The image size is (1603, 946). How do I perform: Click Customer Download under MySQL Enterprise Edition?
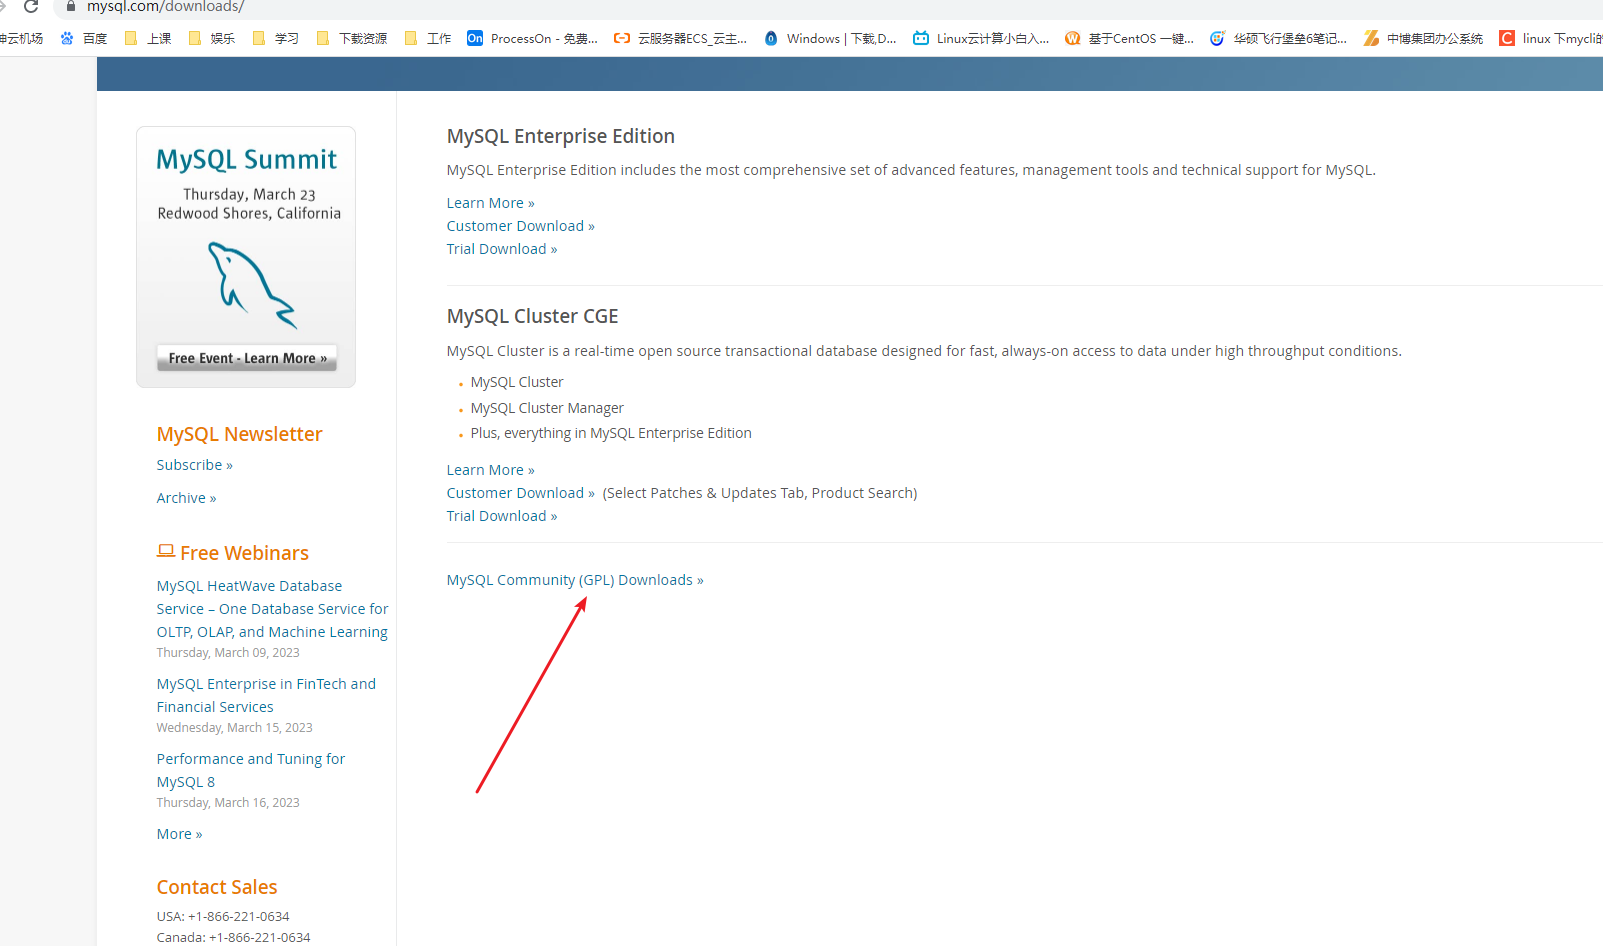(x=521, y=226)
